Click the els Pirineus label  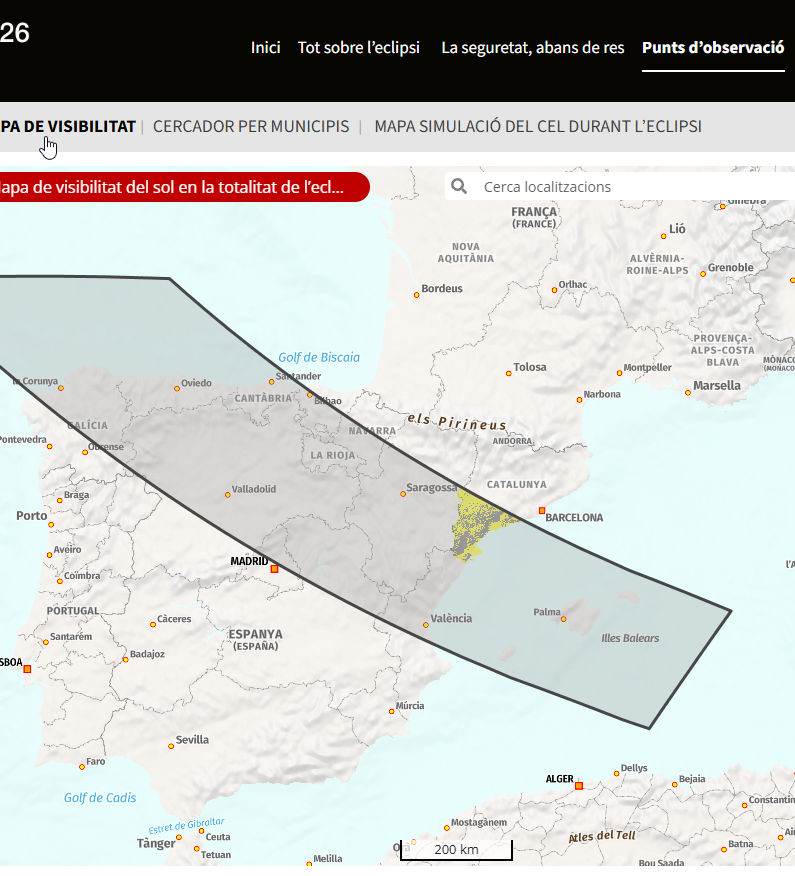coord(457,422)
